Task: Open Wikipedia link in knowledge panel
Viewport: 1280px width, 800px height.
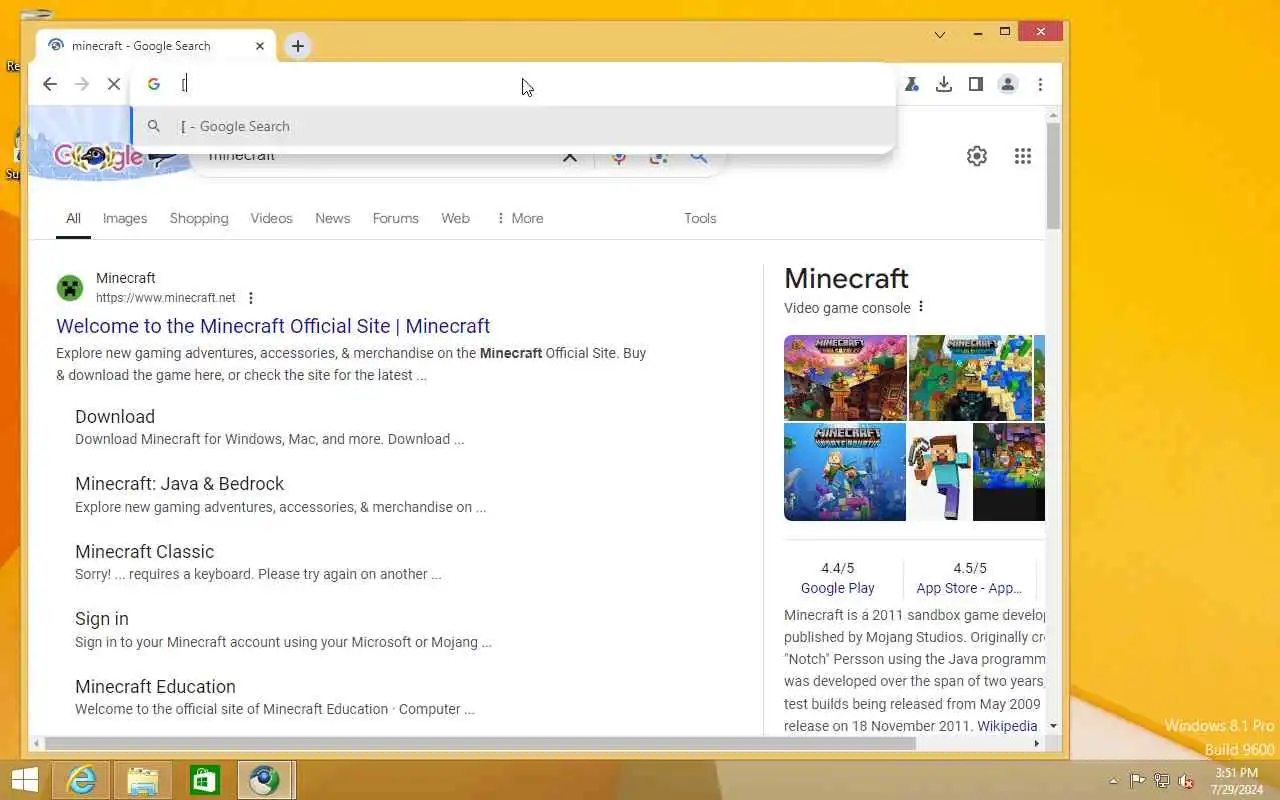Action: point(1007,726)
